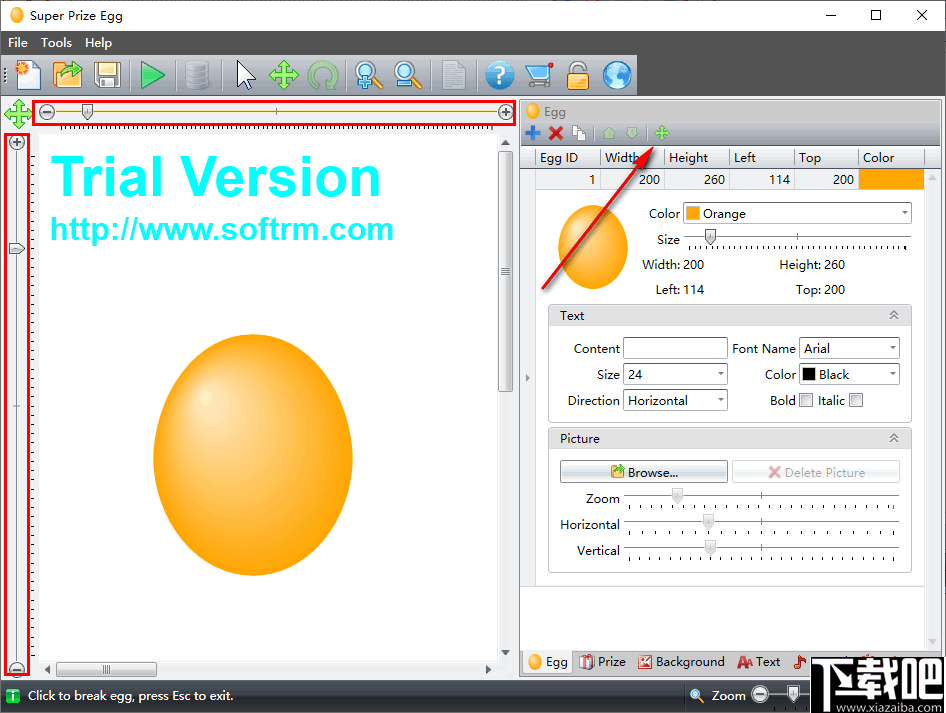Zoom in using magnifier plus icon
946x713 pixels.
(x=369, y=75)
